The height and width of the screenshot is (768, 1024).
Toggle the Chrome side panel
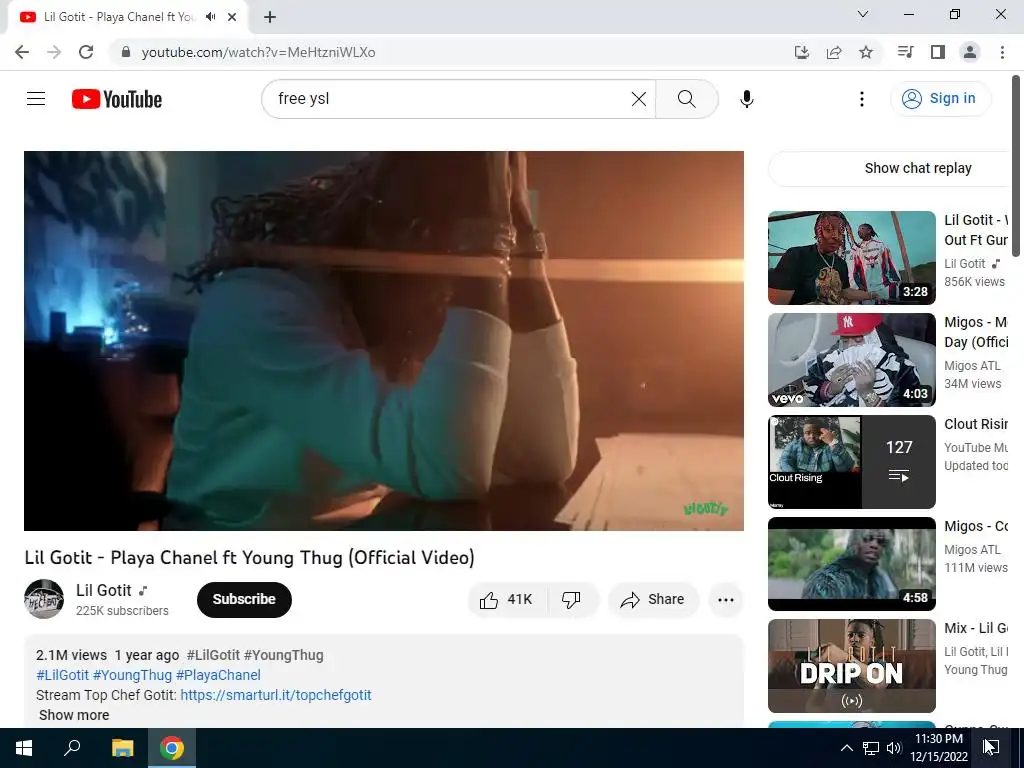coord(938,52)
